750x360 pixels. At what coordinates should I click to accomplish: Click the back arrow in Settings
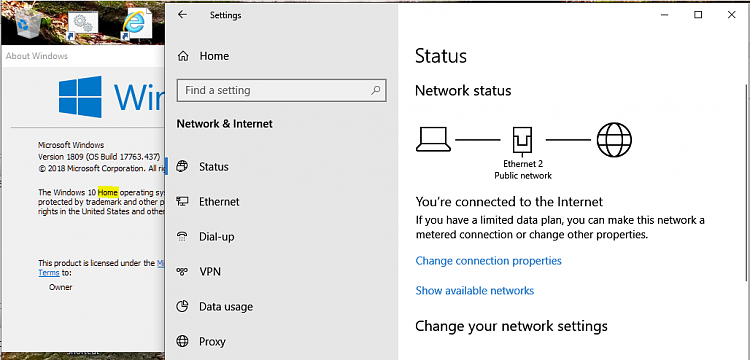point(182,15)
